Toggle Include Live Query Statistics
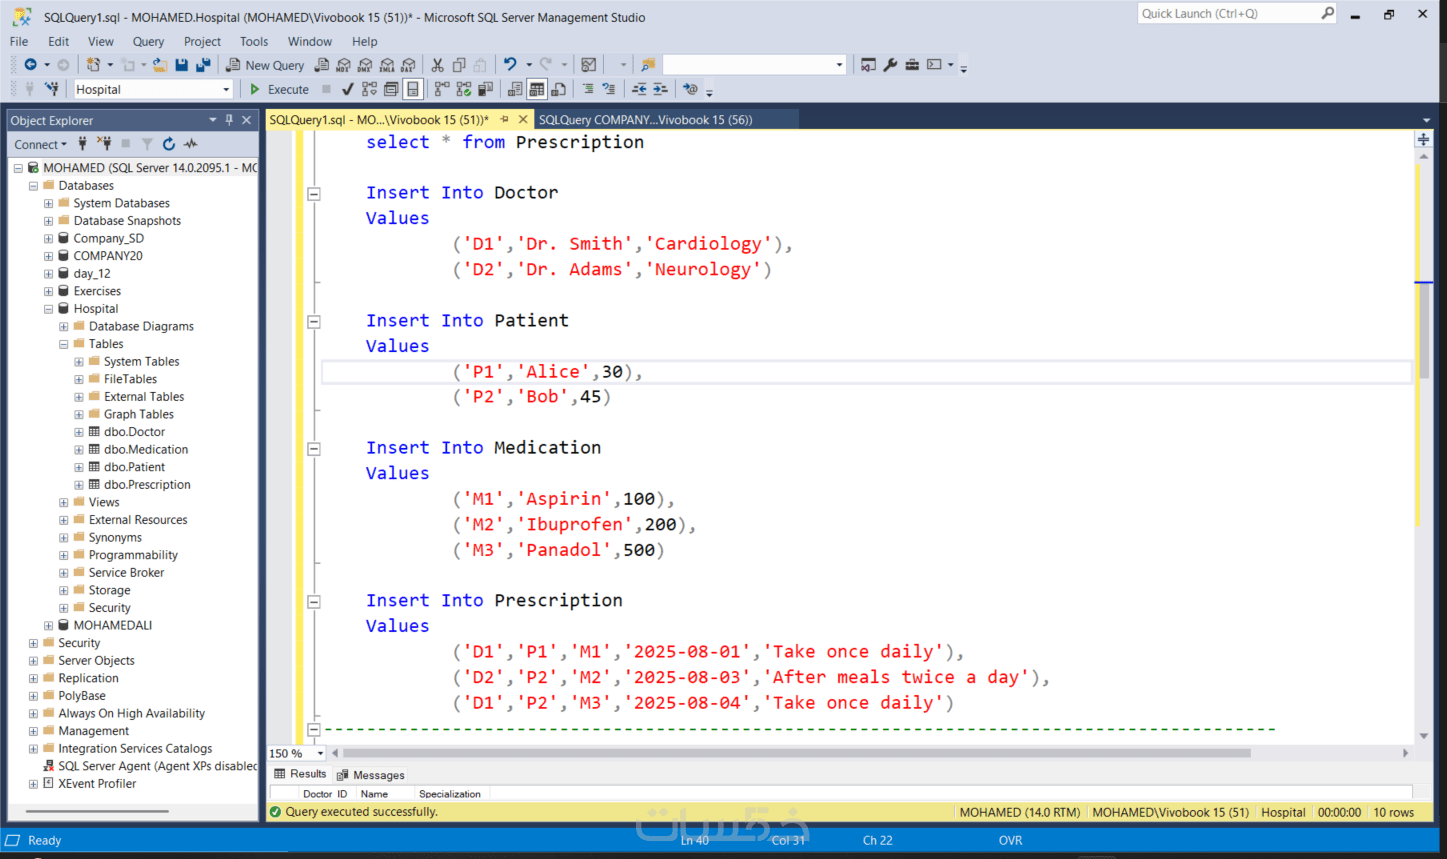The image size is (1447, 859). click(463, 89)
